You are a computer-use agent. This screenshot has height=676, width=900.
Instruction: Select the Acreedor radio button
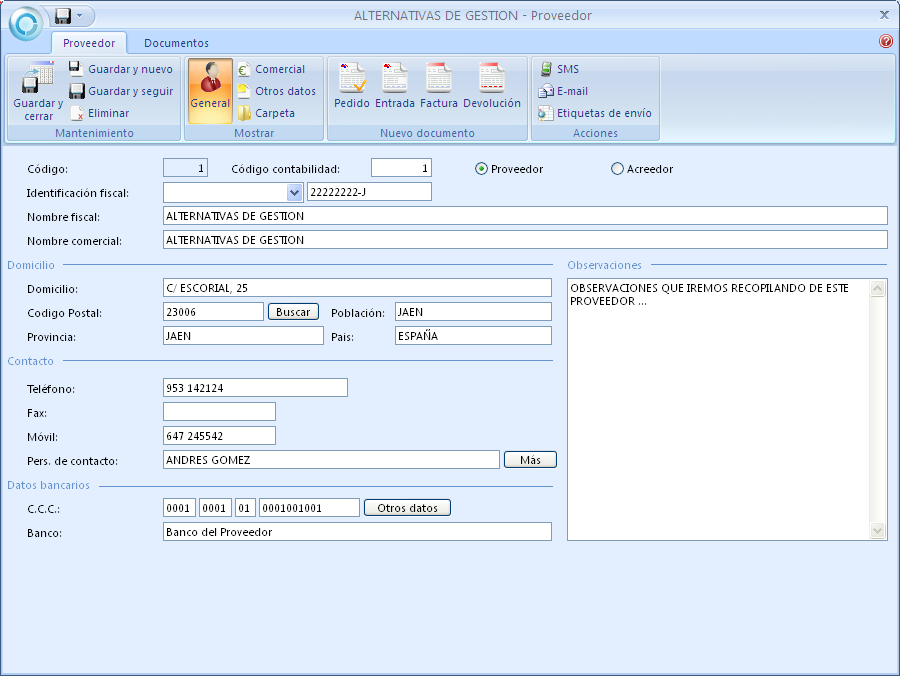(617, 169)
